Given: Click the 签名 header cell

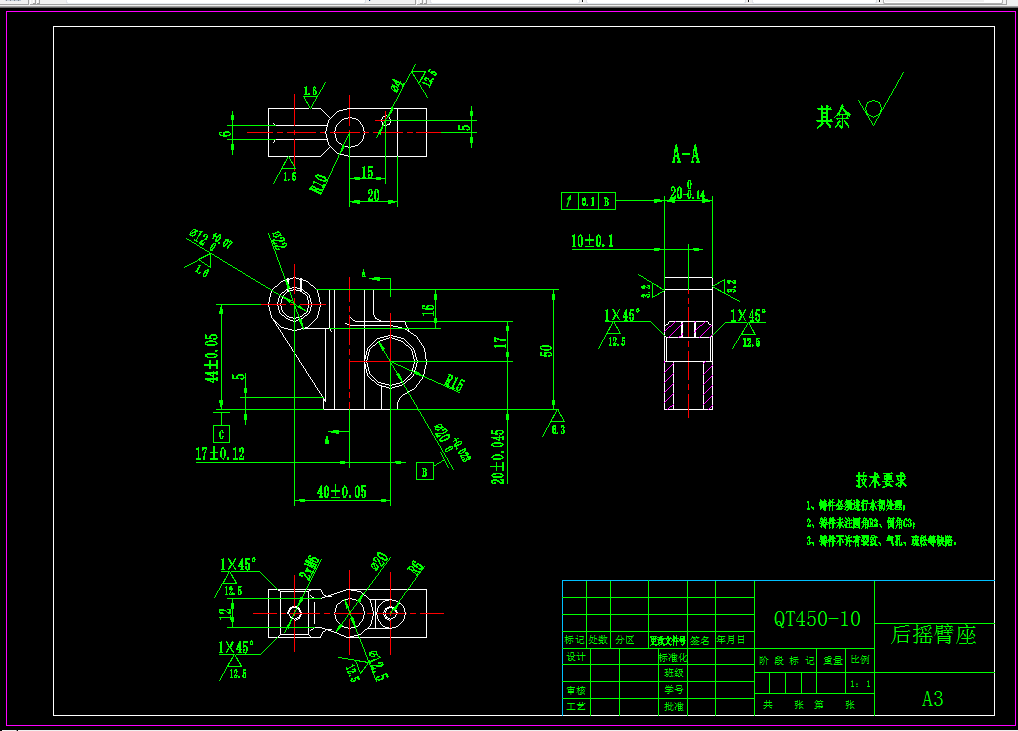Looking at the screenshot, I should [700, 640].
